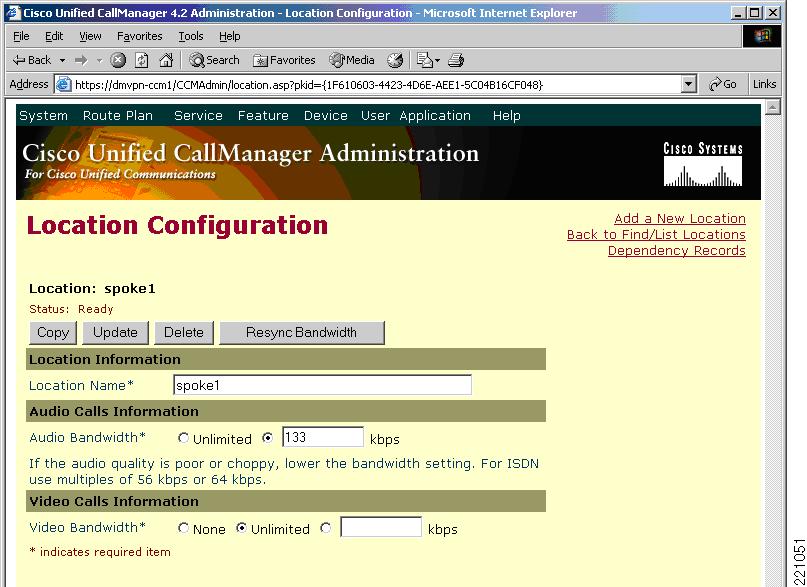Open the Application navigation menu
807x587 pixels.
[x=435, y=116]
